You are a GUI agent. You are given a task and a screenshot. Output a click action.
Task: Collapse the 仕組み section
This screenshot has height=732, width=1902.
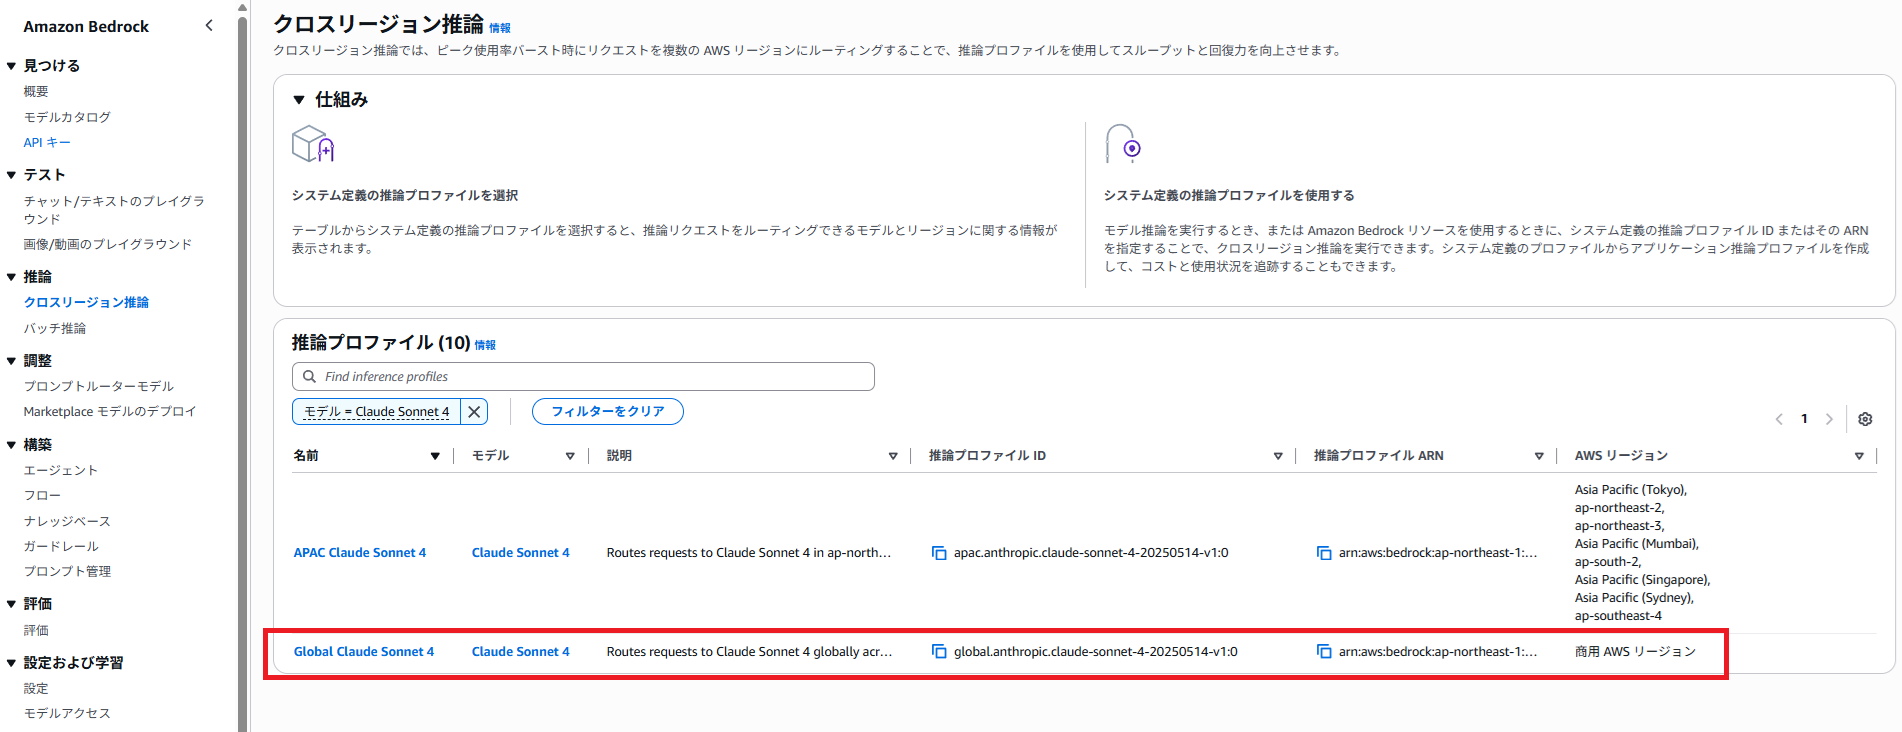tap(299, 100)
